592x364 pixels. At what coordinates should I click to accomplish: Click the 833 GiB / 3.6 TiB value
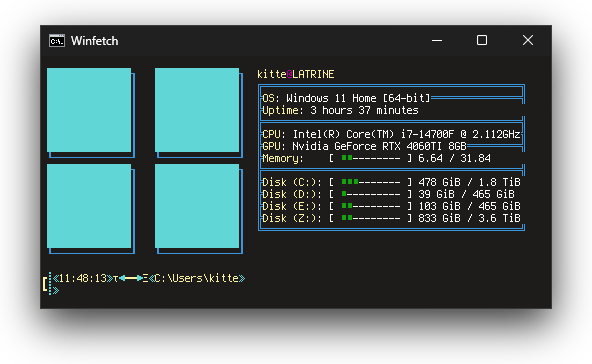[469, 218]
